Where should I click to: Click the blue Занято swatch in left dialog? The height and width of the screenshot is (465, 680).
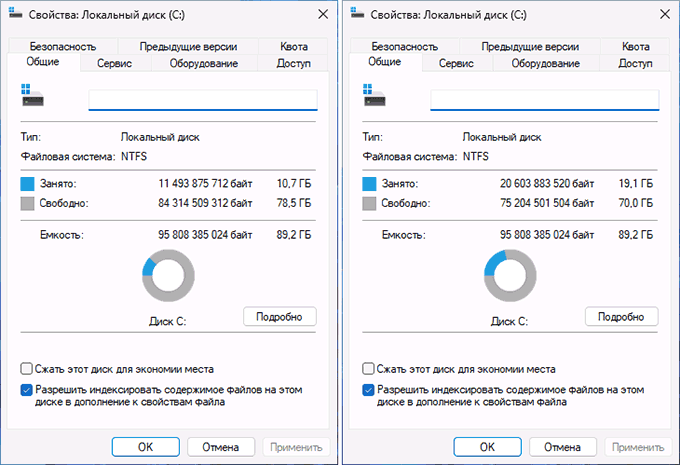pyautogui.click(x=27, y=183)
